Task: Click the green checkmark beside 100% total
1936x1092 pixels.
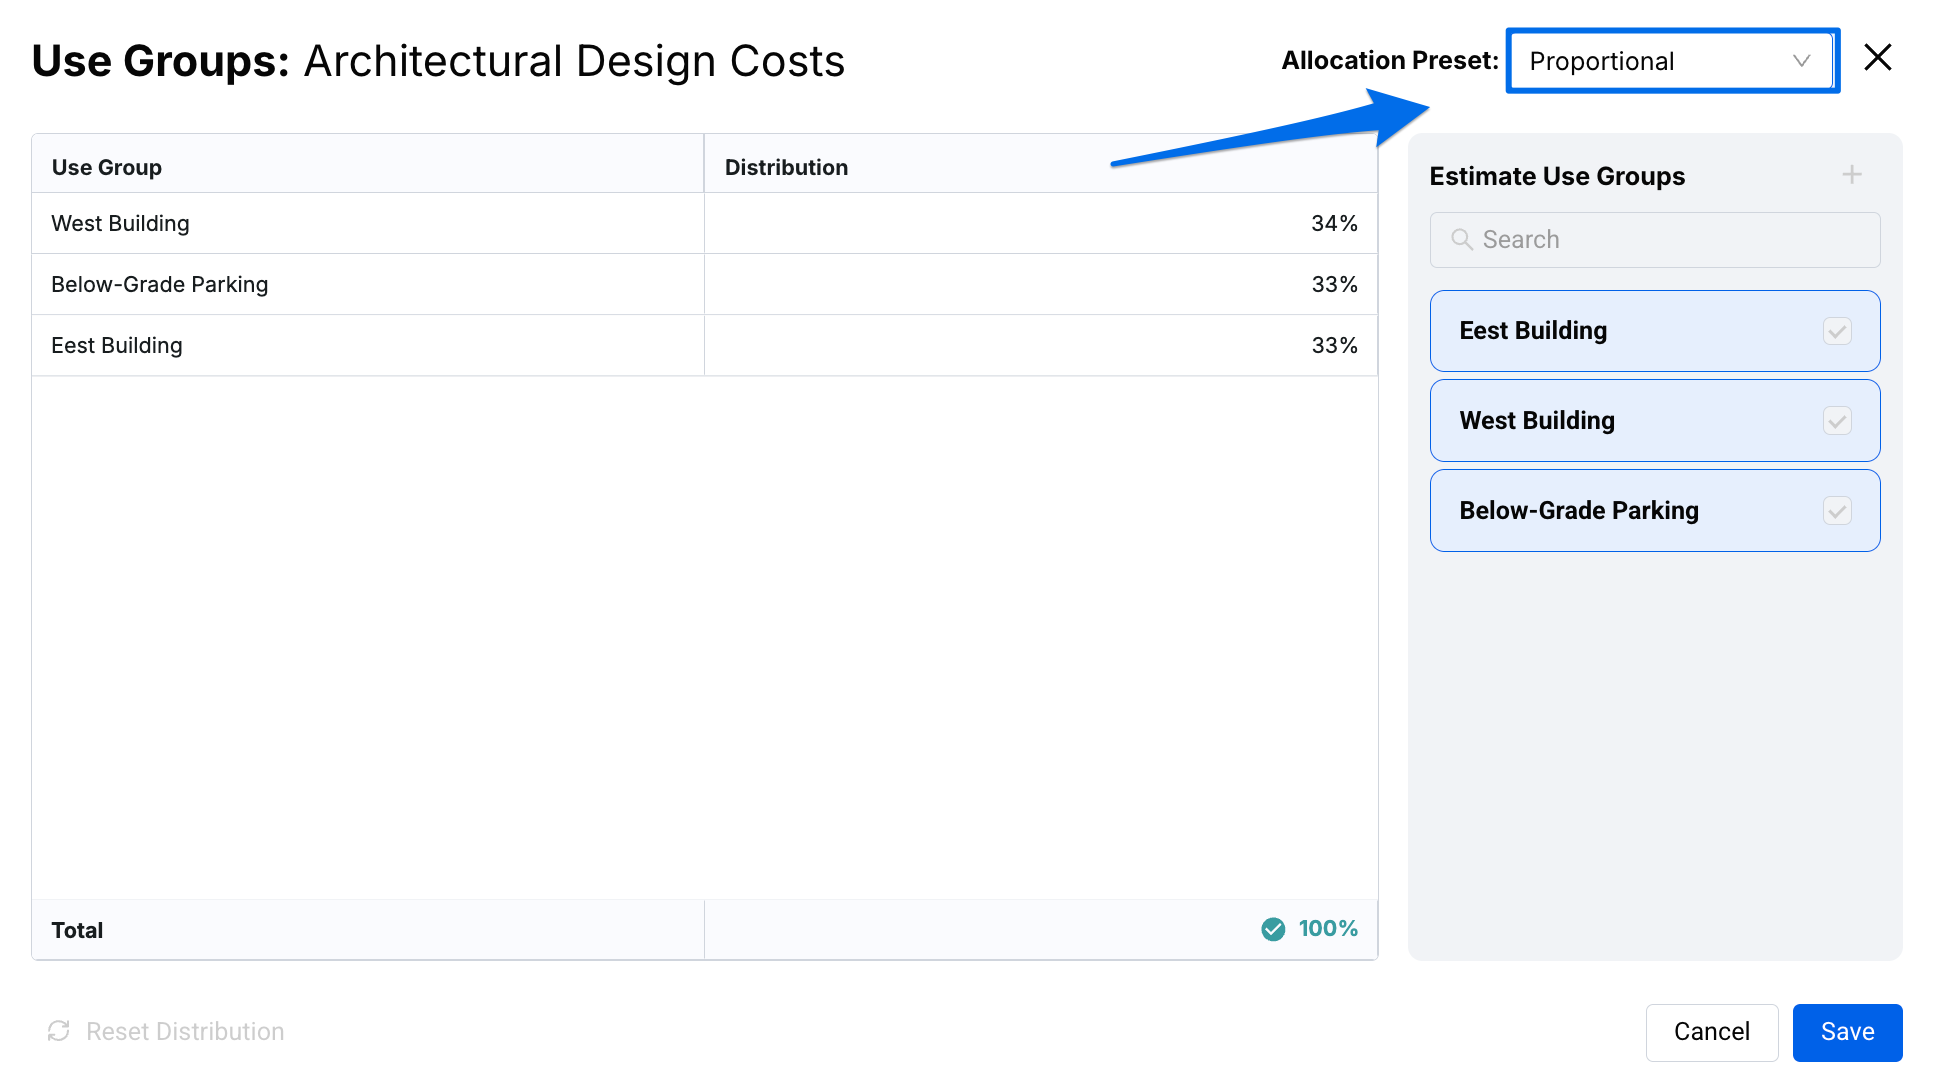Action: coord(1272,929)
